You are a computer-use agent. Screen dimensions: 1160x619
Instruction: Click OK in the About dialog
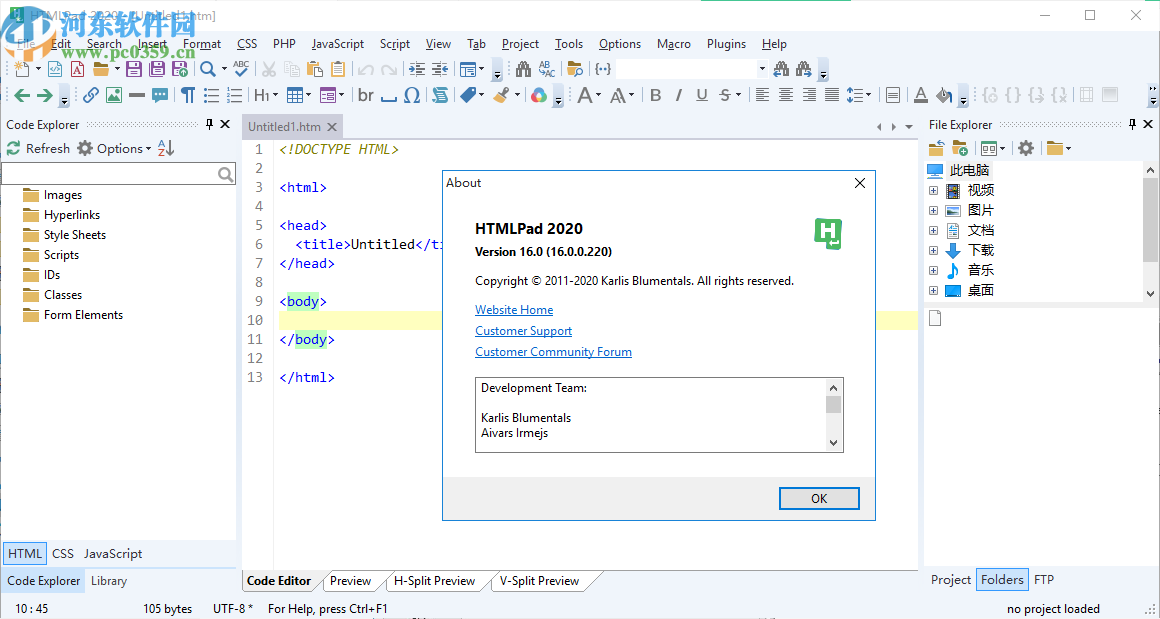point(819,498)
